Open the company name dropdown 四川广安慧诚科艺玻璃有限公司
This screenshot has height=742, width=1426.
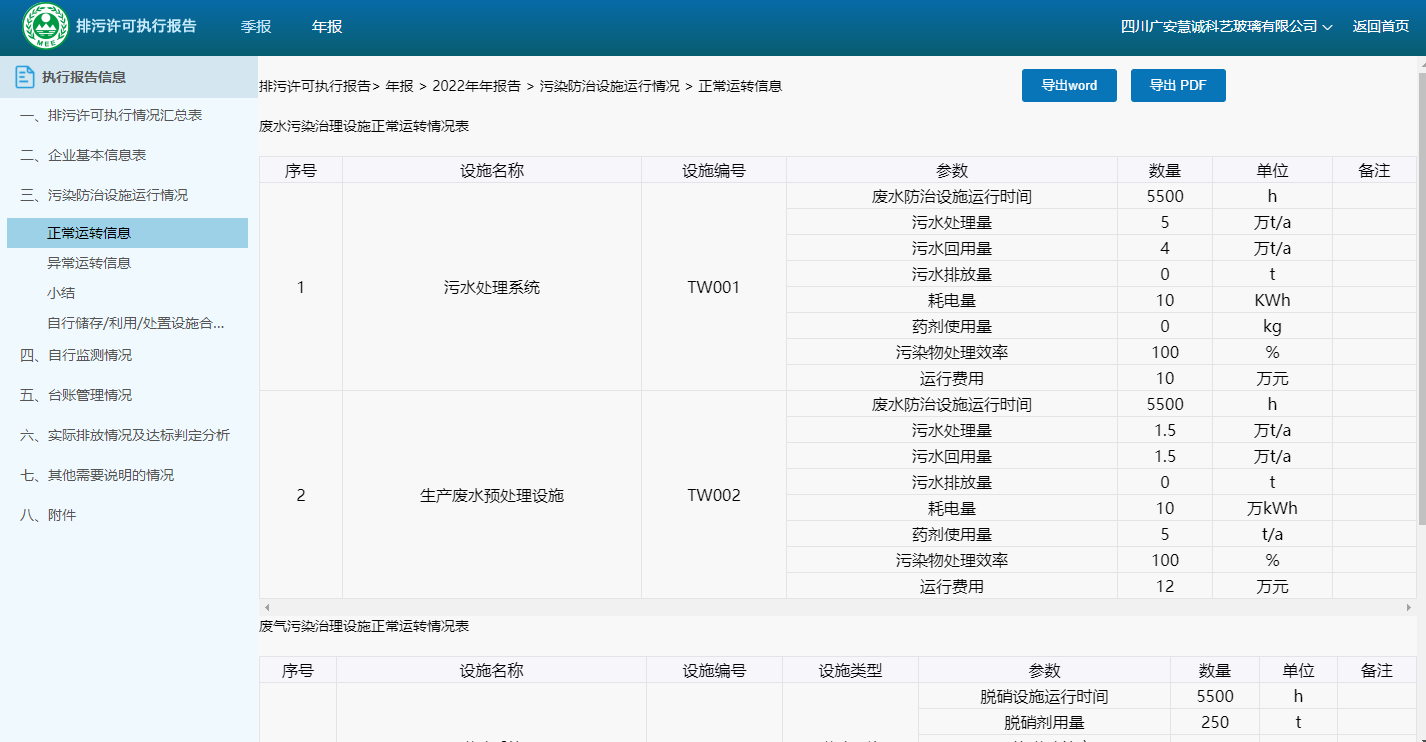coord(1226,27)
